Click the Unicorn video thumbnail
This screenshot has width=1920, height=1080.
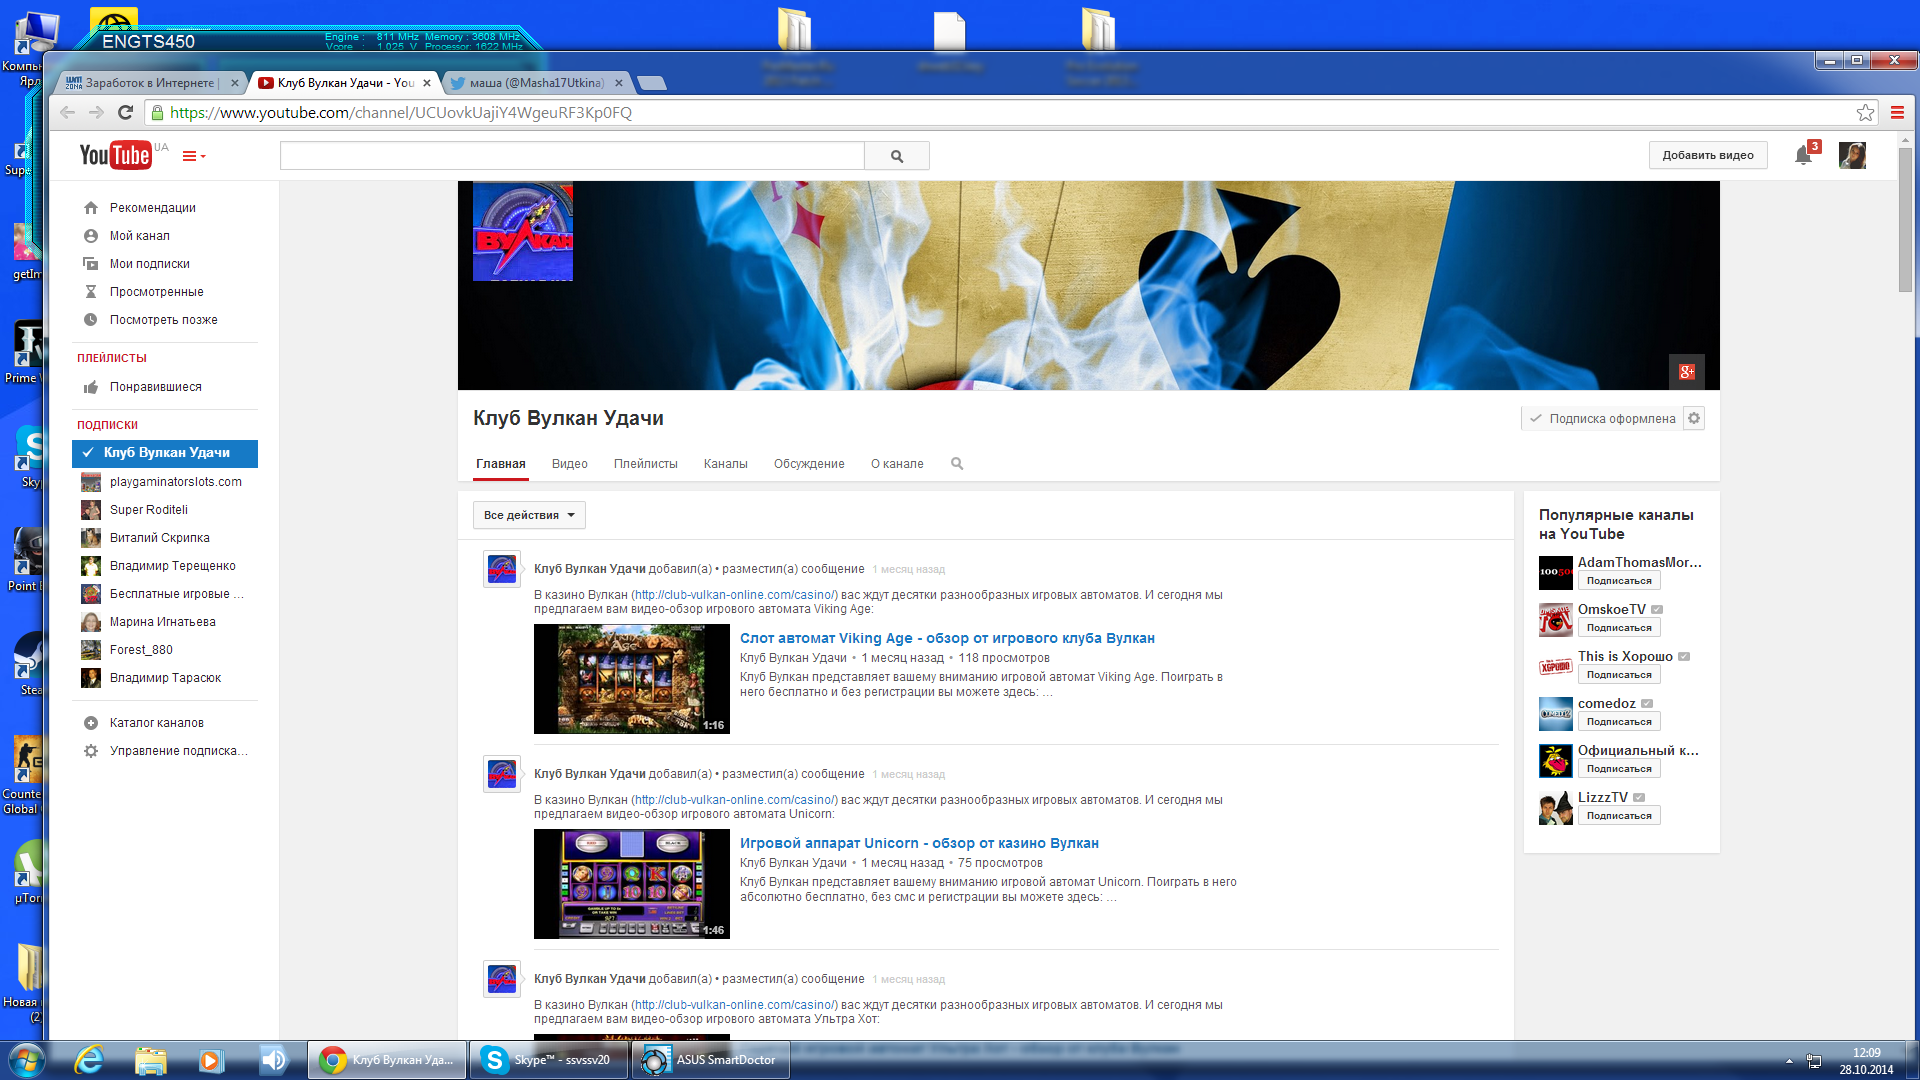631,884
